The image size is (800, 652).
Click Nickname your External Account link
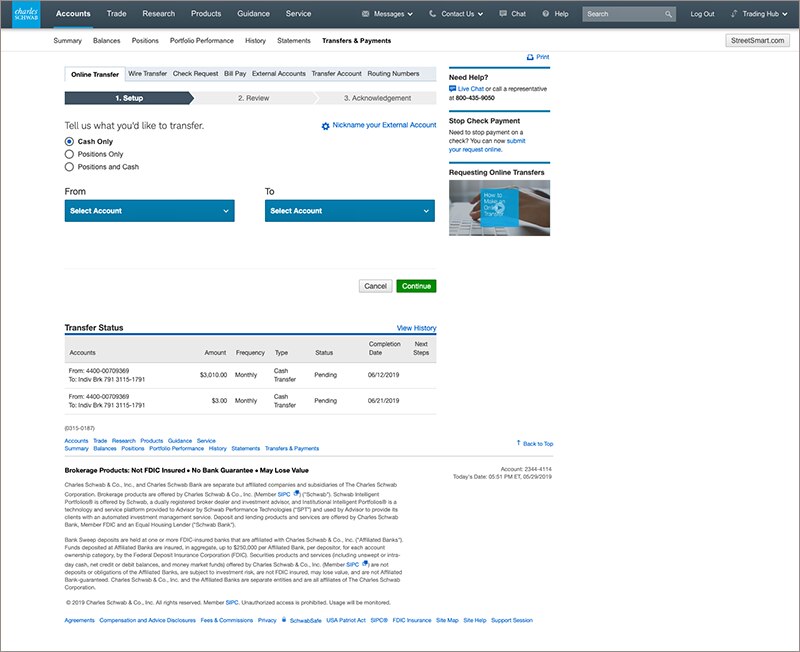click(384, 125)
